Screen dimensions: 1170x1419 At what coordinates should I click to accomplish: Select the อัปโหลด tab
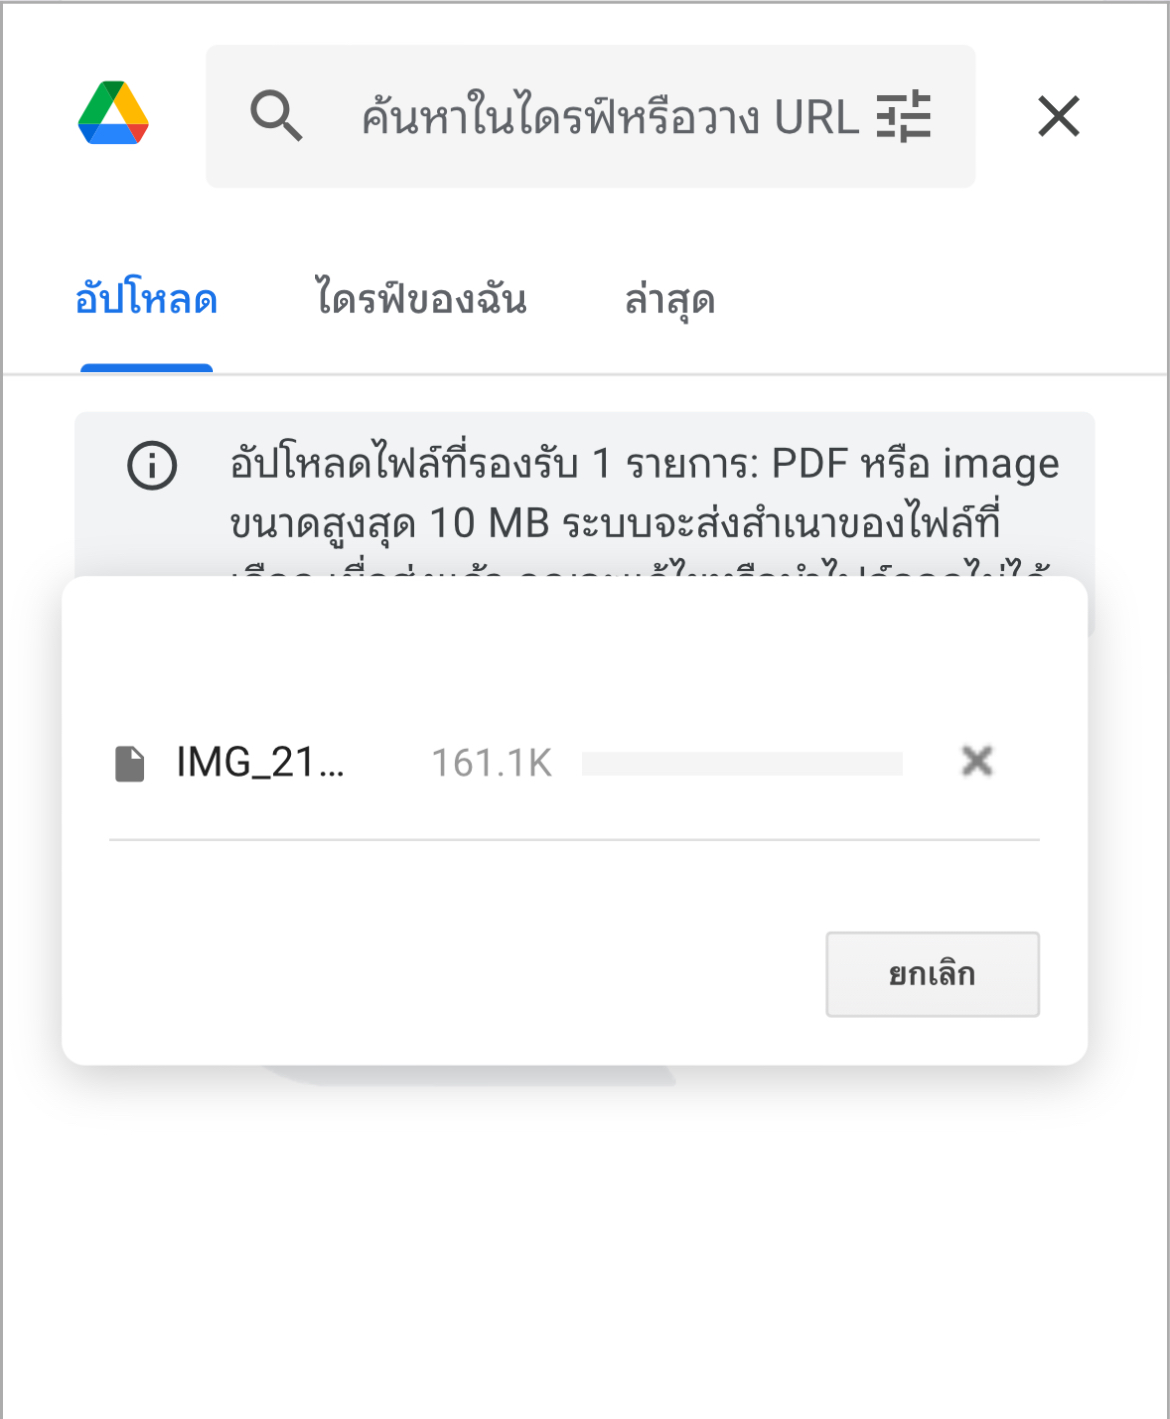pos(147,300)
